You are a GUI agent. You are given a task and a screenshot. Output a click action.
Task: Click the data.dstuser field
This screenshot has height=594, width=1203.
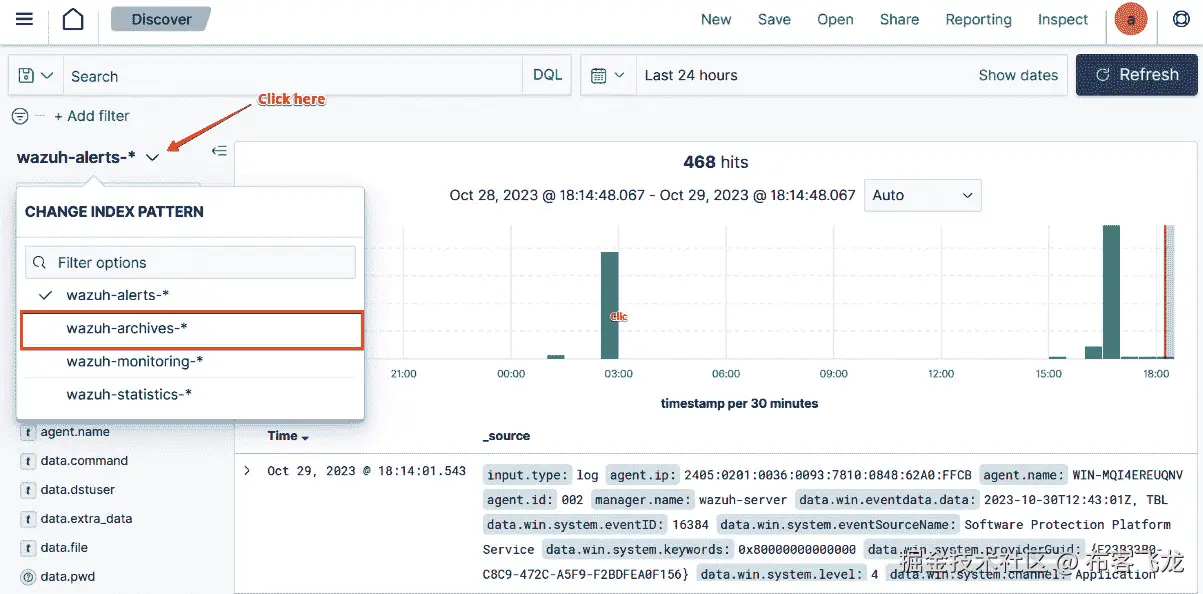point(78,490)
